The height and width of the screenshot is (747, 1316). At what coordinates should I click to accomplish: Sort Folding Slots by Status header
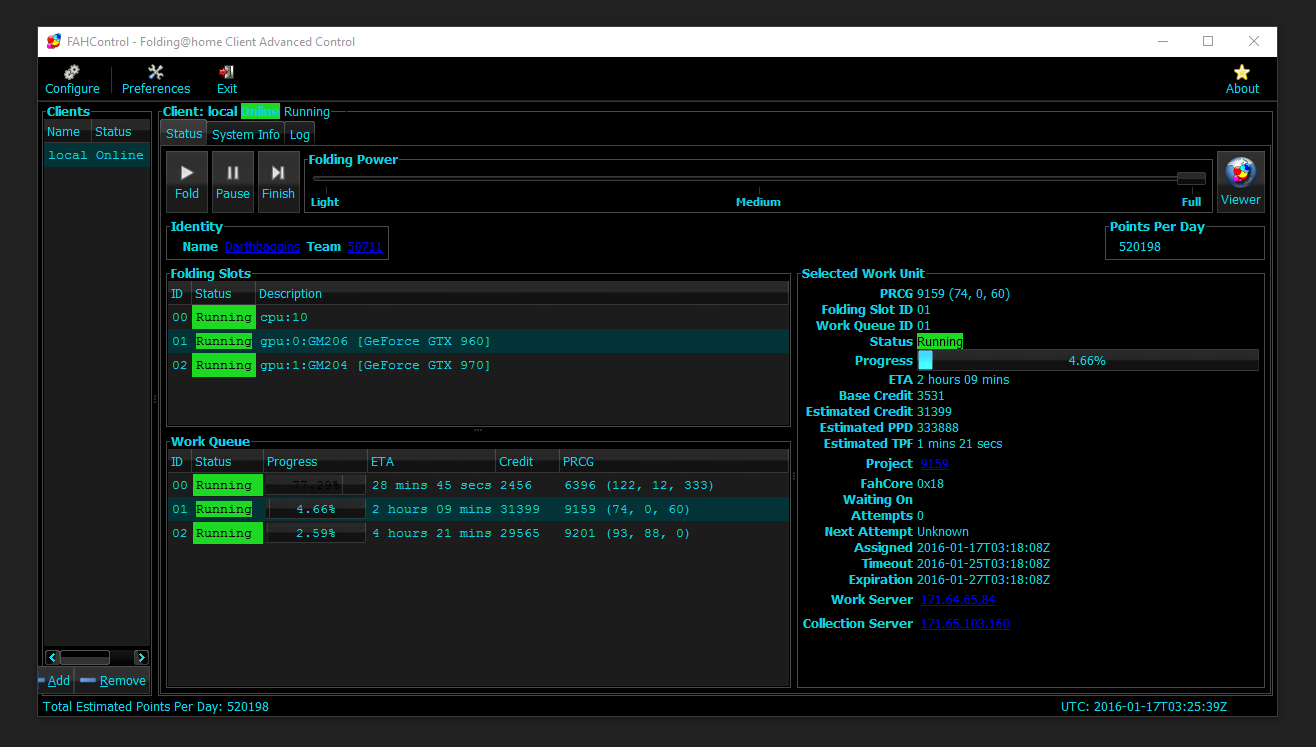[223, 293]
